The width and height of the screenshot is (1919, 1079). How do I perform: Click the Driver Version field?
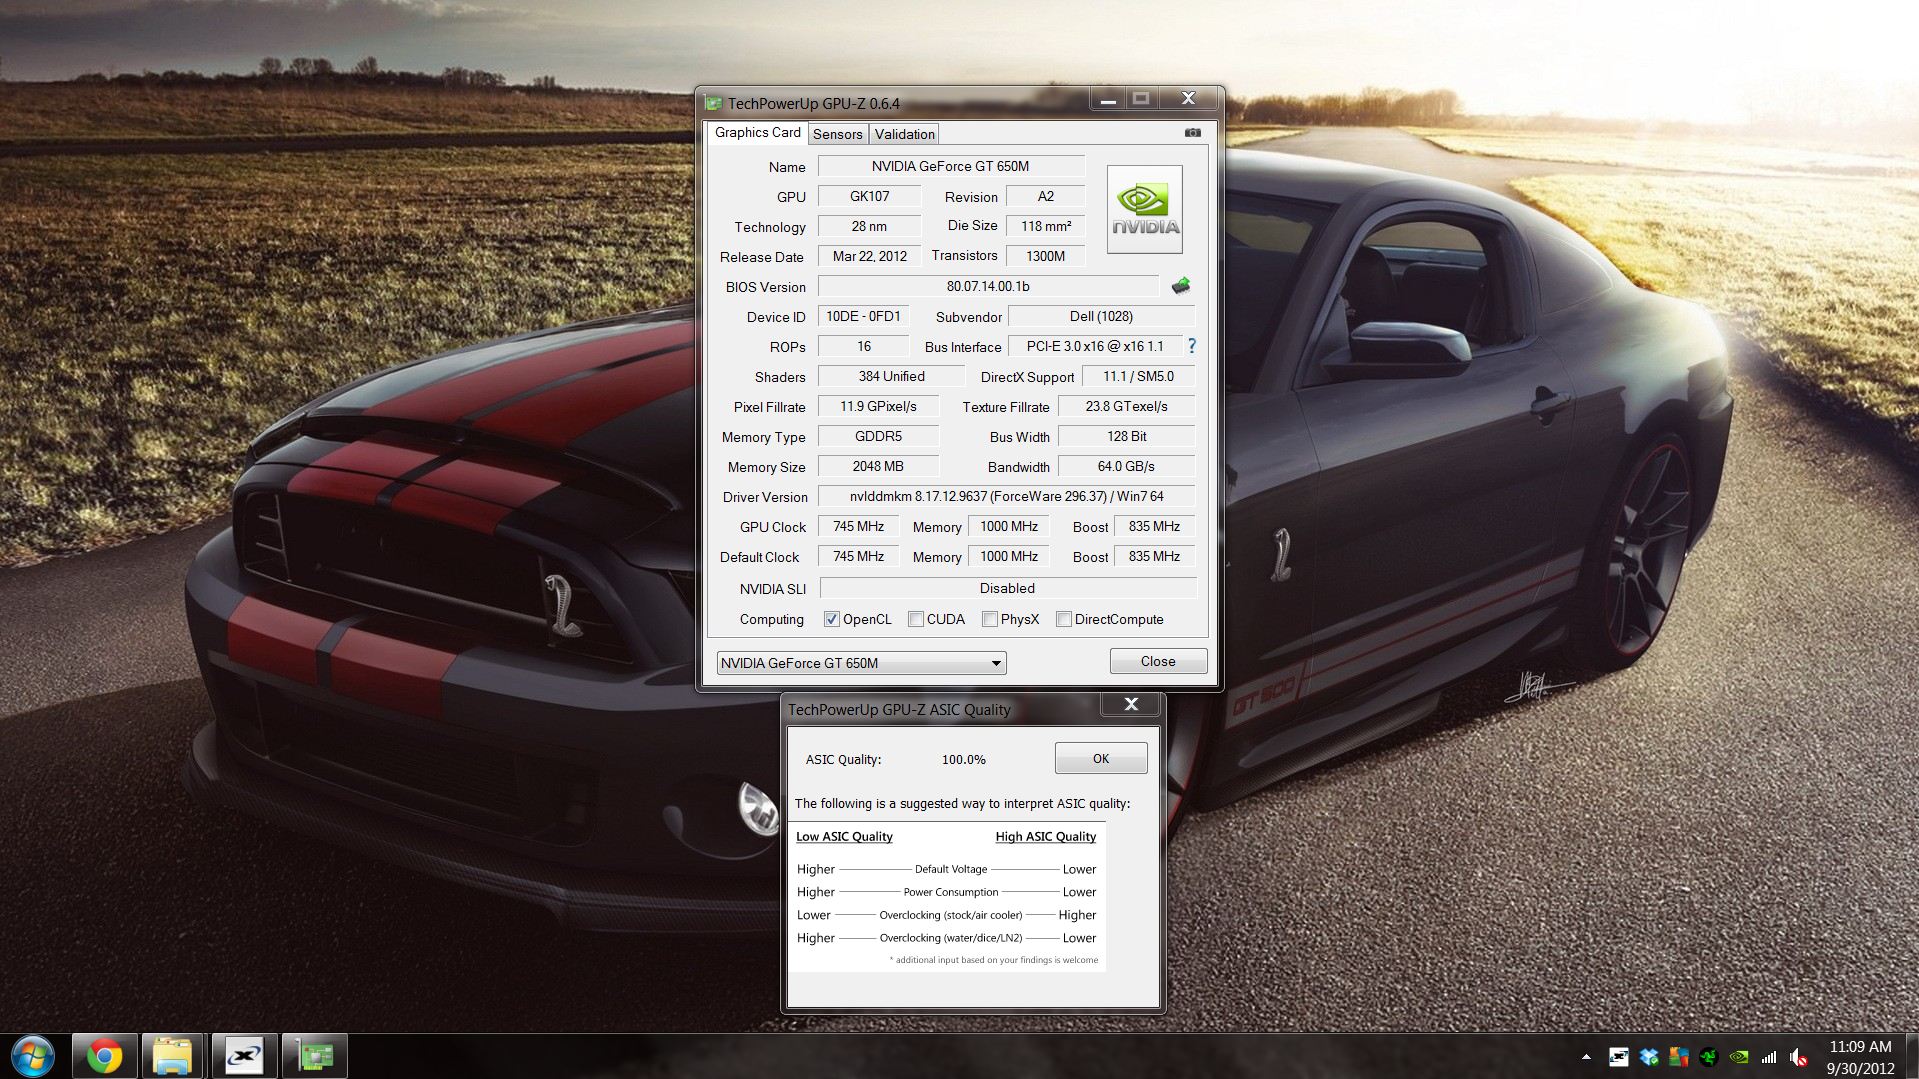(1006, 496)
